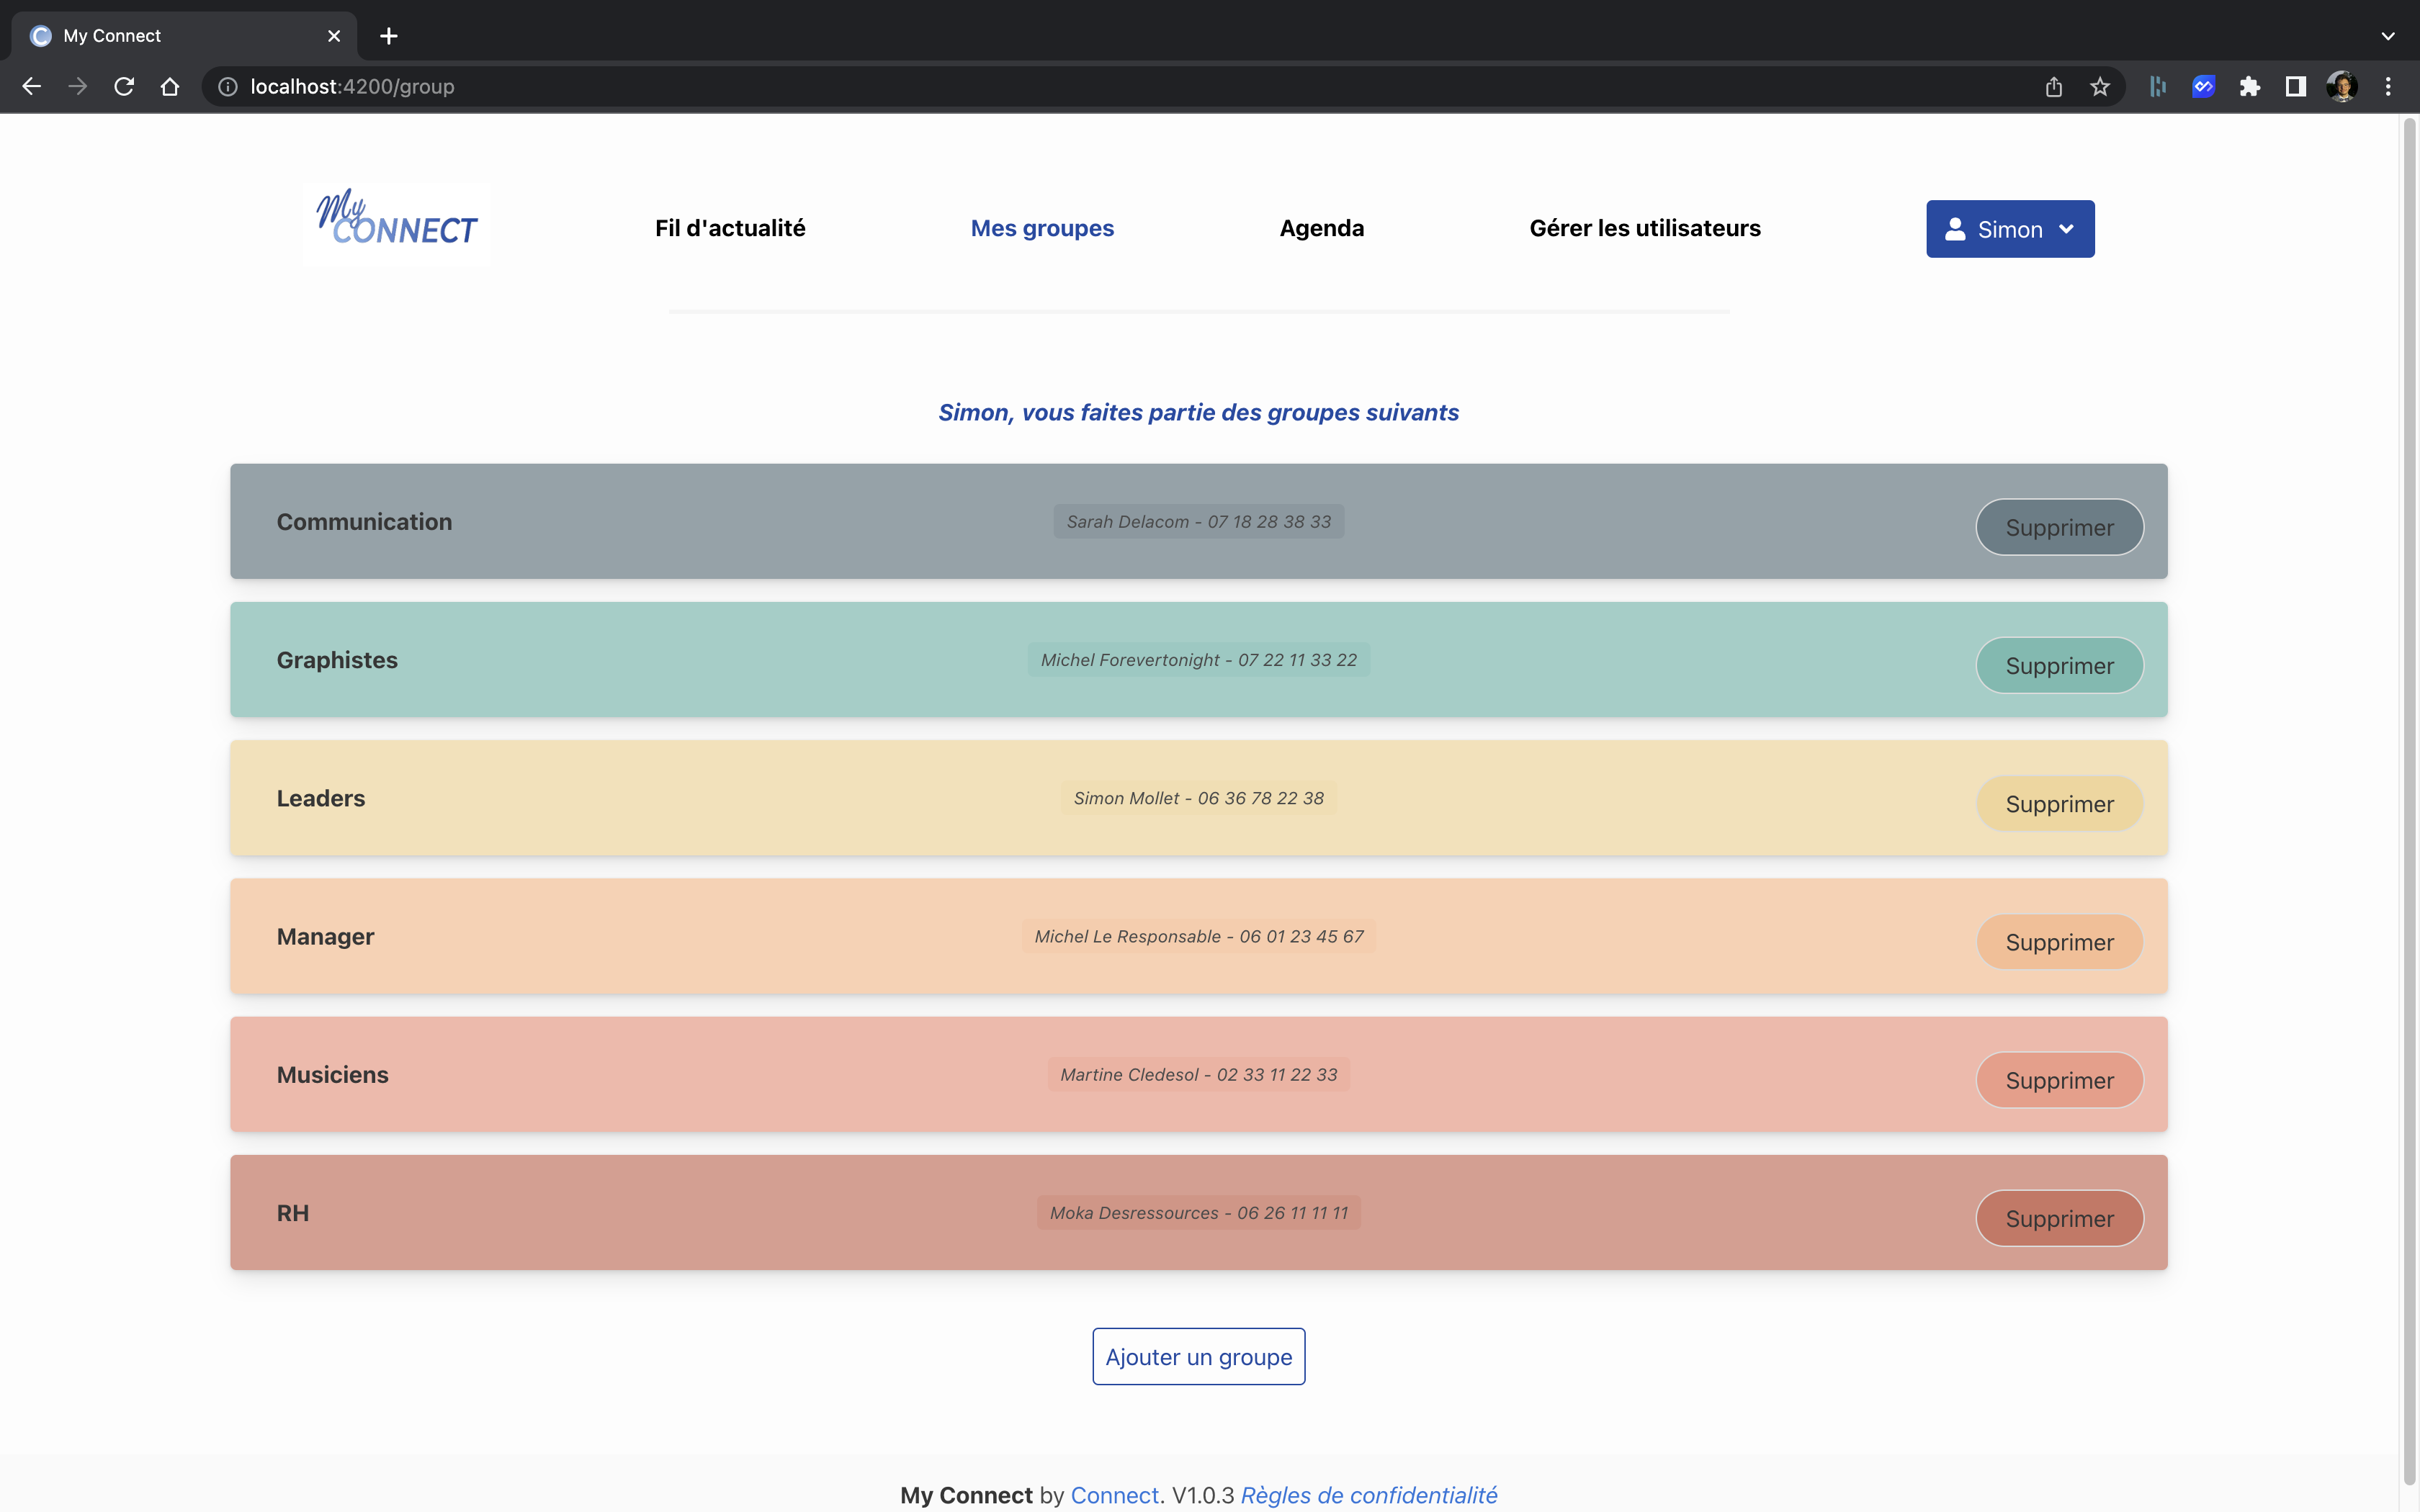Viewport: 2420px width, 1512px height.
Task: Open Gérer les utilisateurs
Action: point(1644,228)
